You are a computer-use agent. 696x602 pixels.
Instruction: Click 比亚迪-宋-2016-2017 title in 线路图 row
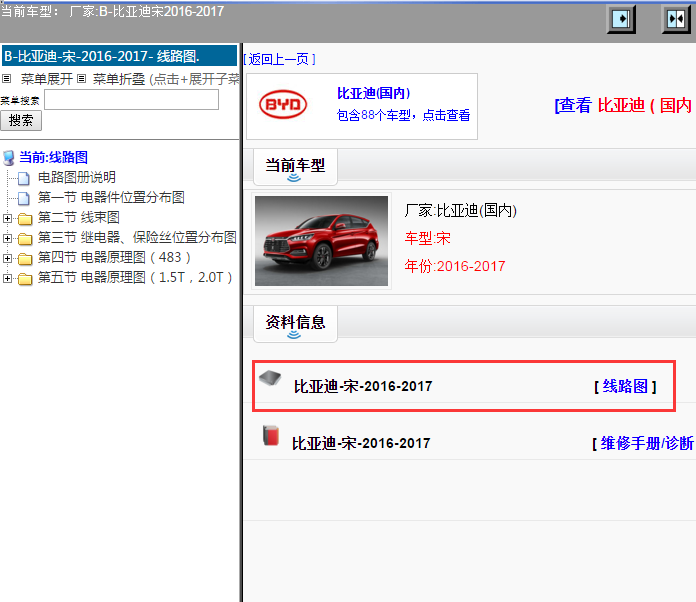tap(363, 386)
